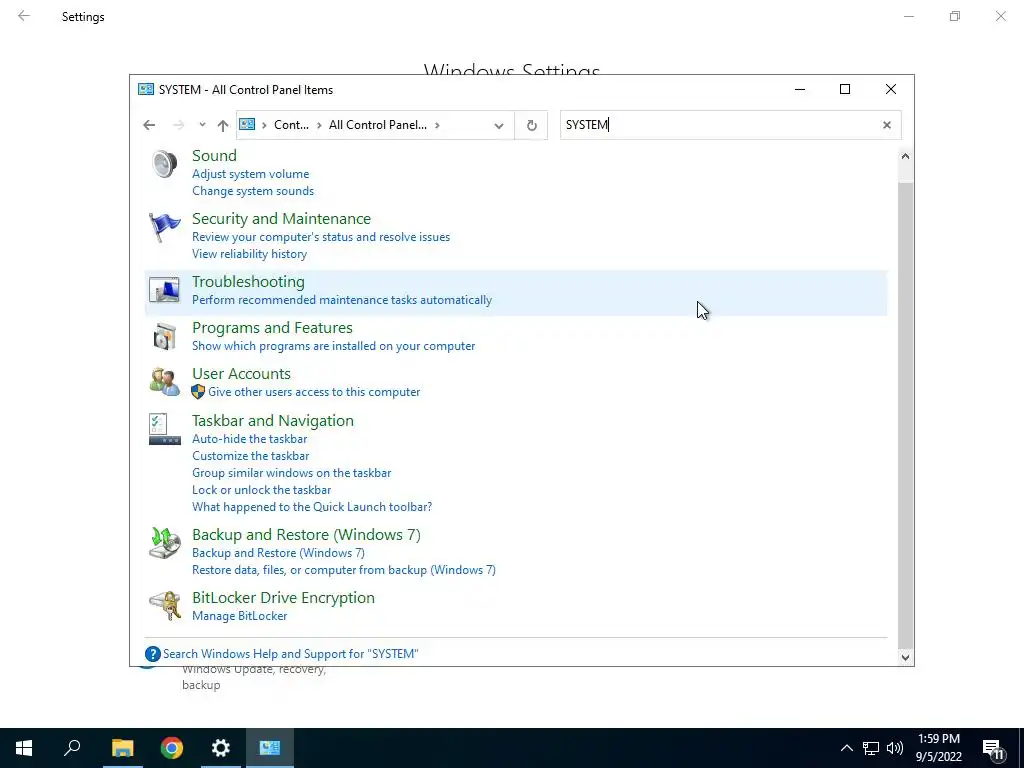Open Programs and Features heading
1024x768 pixels.
(272, 328)
